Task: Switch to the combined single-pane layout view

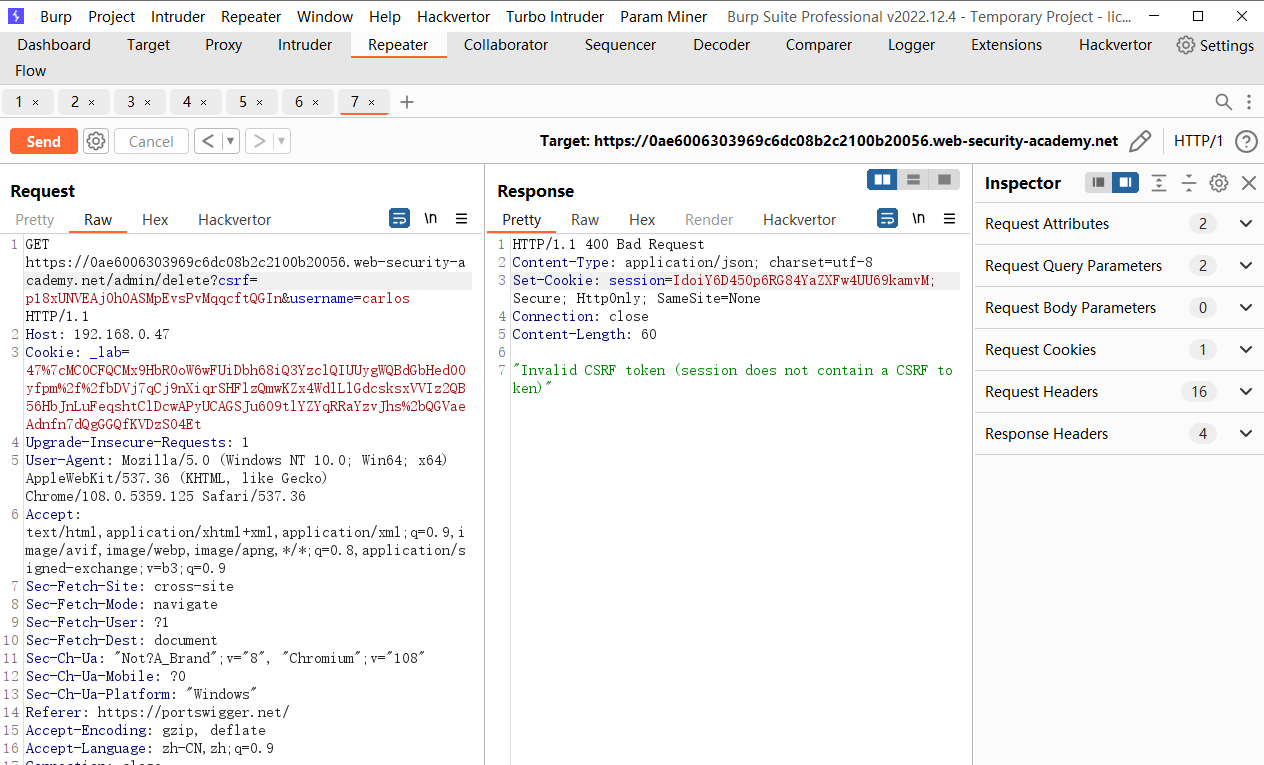Action: 944,178
